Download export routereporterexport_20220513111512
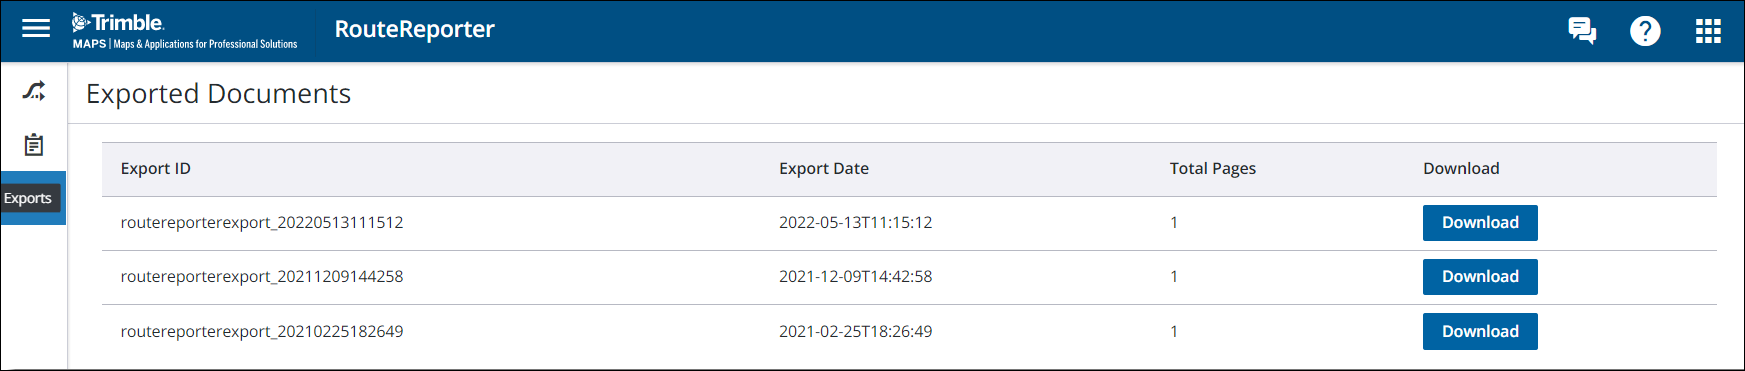Viewport: 1745px width, 371px height. (1480, 223)
